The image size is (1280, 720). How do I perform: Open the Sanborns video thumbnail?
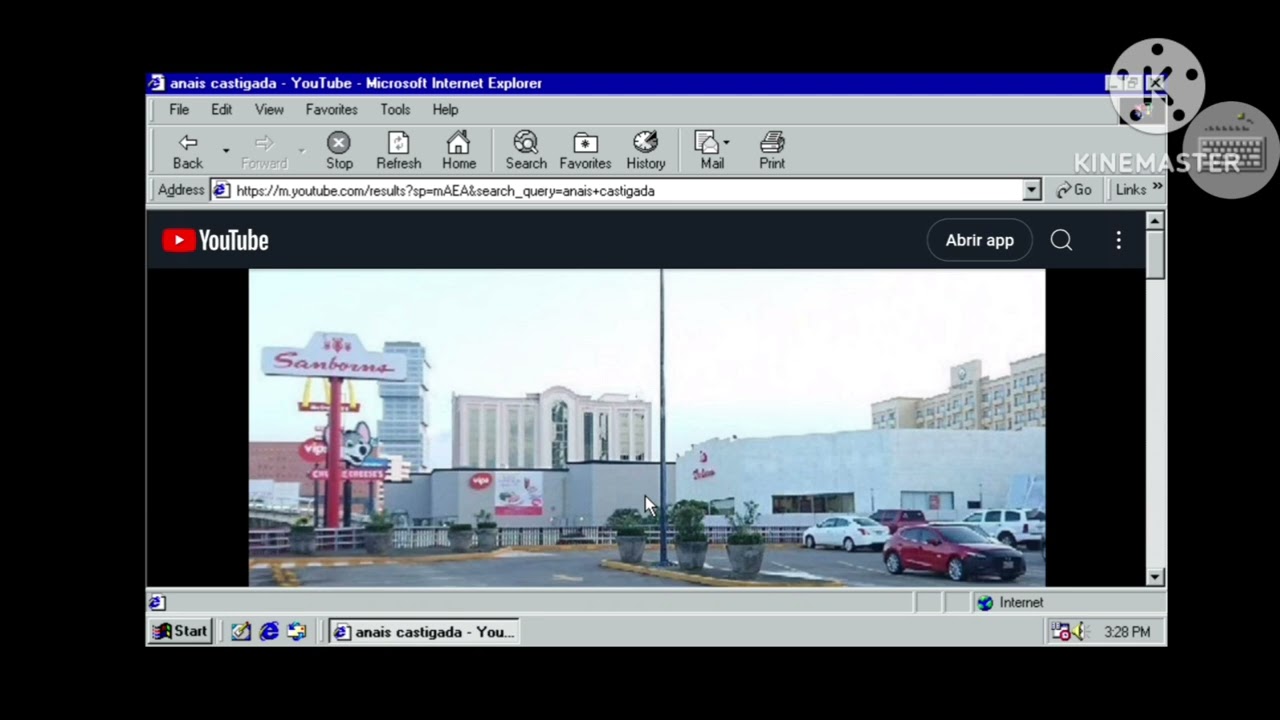pyautogui.click(x=647, y=428)
